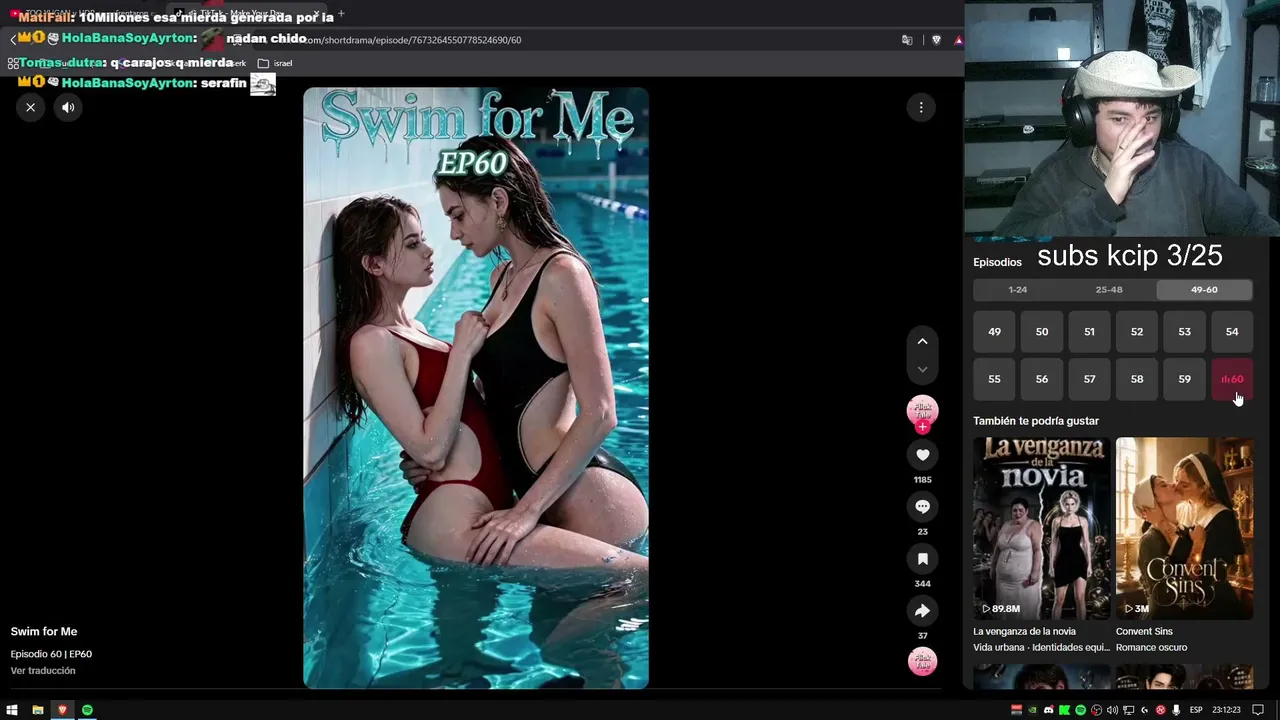The height and width of the screenshot is (720, 1280).
Task: Open the israel bookmarks folder
Action: (x=275, y=63)
